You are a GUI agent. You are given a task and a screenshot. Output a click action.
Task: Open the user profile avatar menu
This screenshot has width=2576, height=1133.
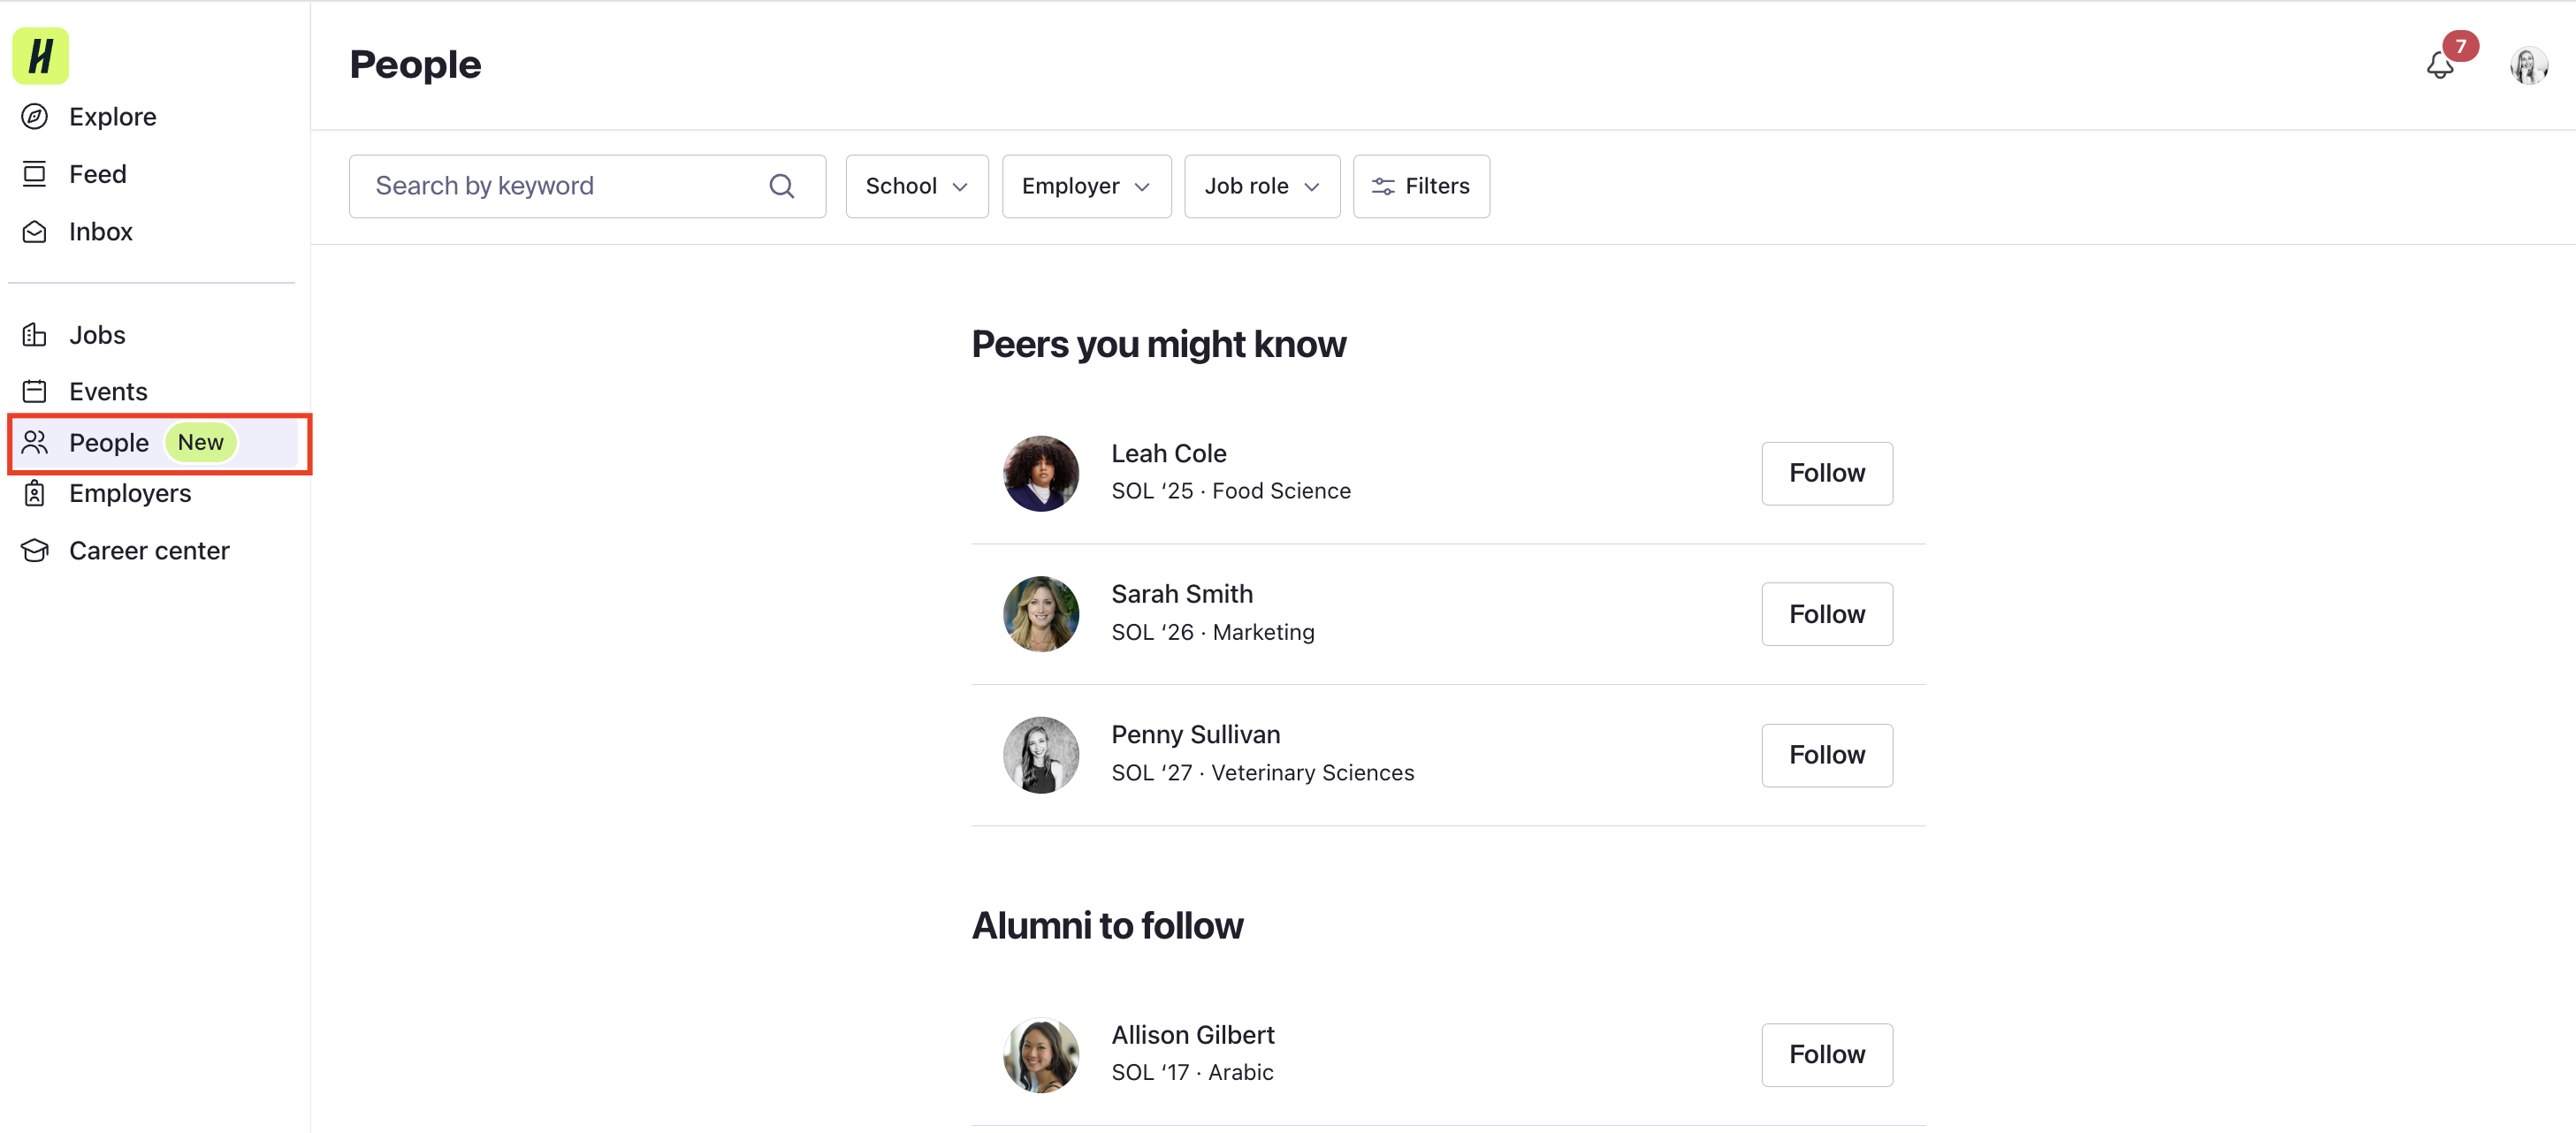(2527, 66)
